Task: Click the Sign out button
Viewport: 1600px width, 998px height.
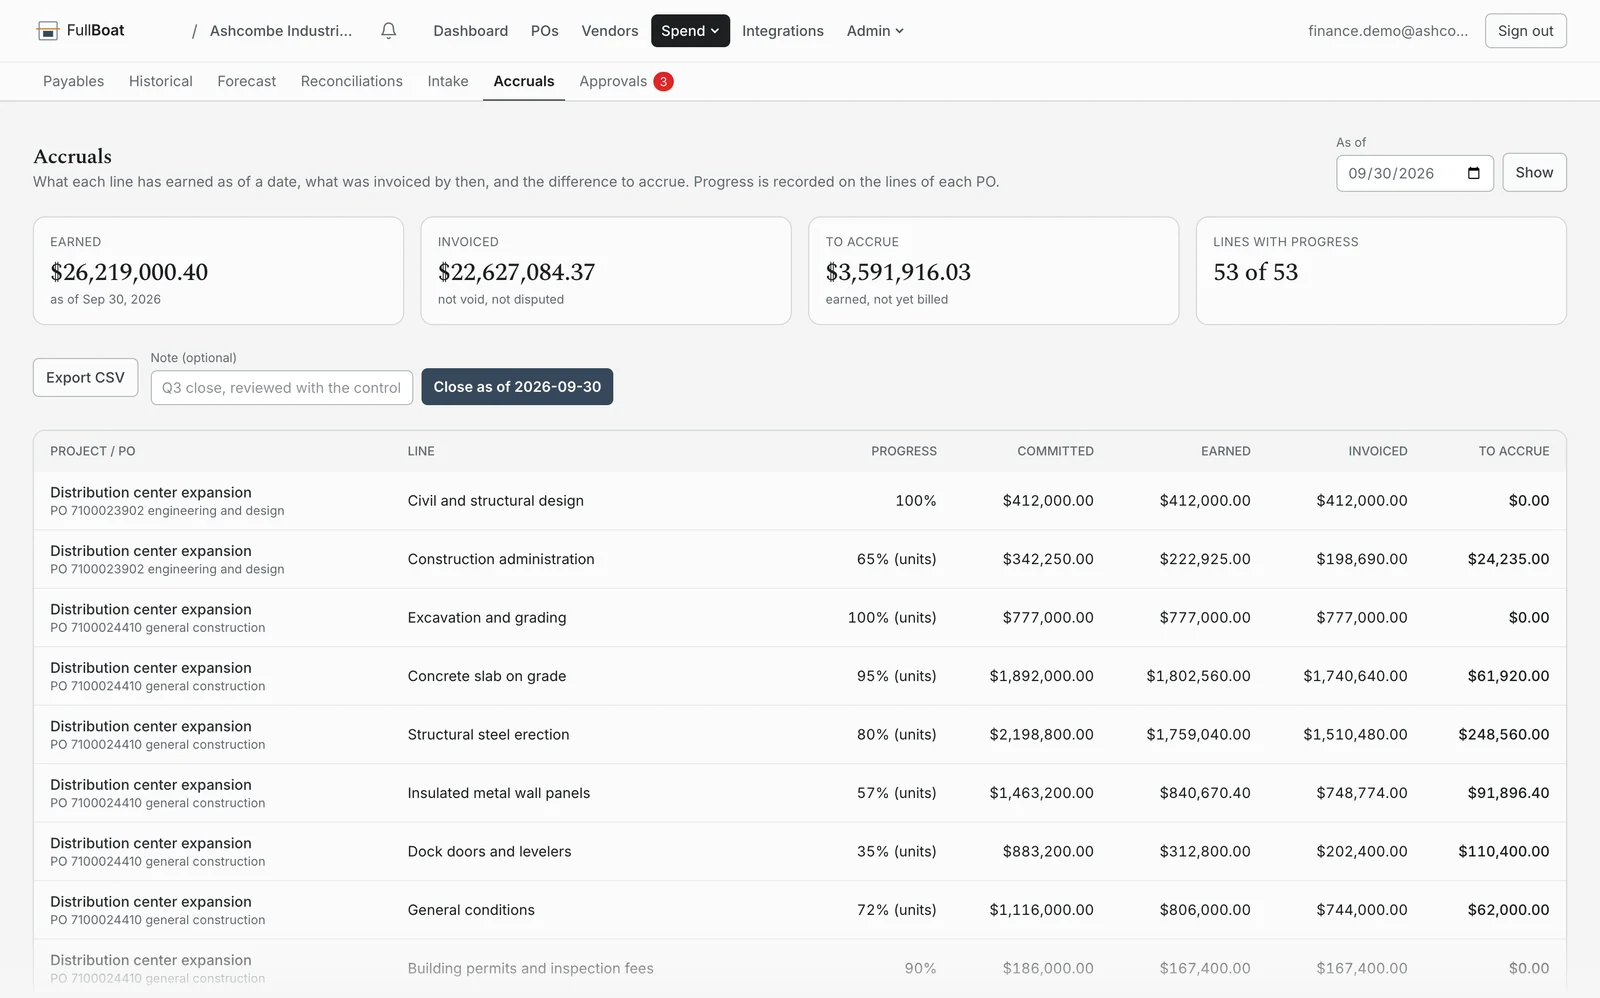Action: pos(1526,31)
